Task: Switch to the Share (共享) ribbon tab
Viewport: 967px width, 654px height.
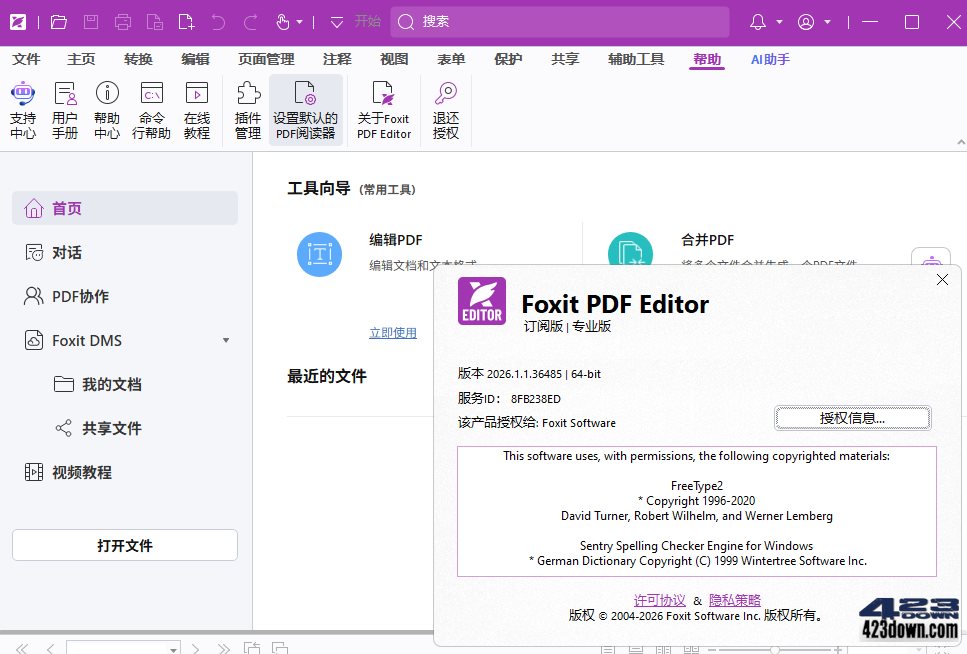Action: pyautogui.click(x=566, y=59)
